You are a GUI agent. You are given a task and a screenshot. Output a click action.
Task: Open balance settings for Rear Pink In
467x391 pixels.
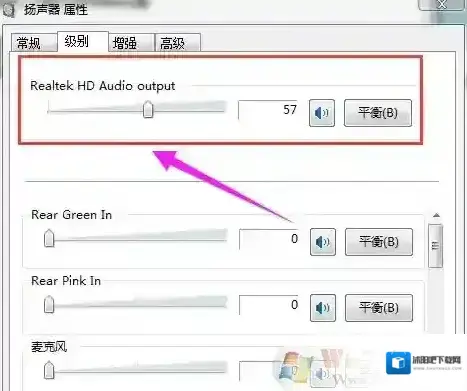pyautogui.click(x=379, y=308)
